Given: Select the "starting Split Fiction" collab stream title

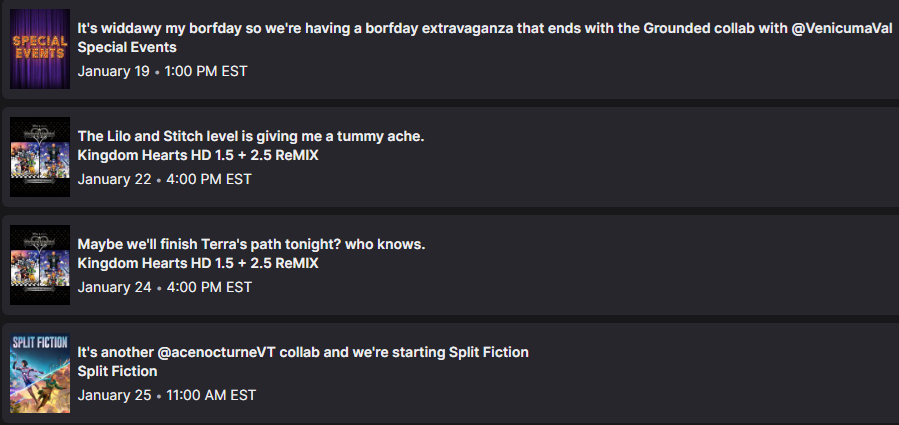Looking at the screenshot, I should click(x=303, y=352).
